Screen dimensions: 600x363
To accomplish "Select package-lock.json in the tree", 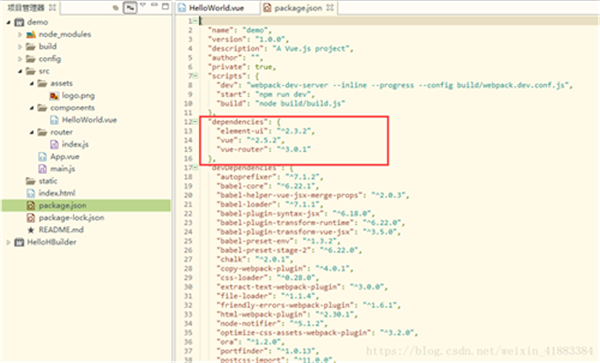I will tap(71, 218).
